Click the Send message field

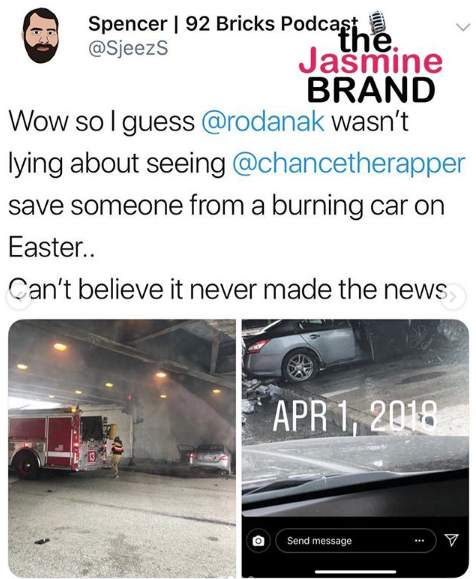click(x=356, y=541)
